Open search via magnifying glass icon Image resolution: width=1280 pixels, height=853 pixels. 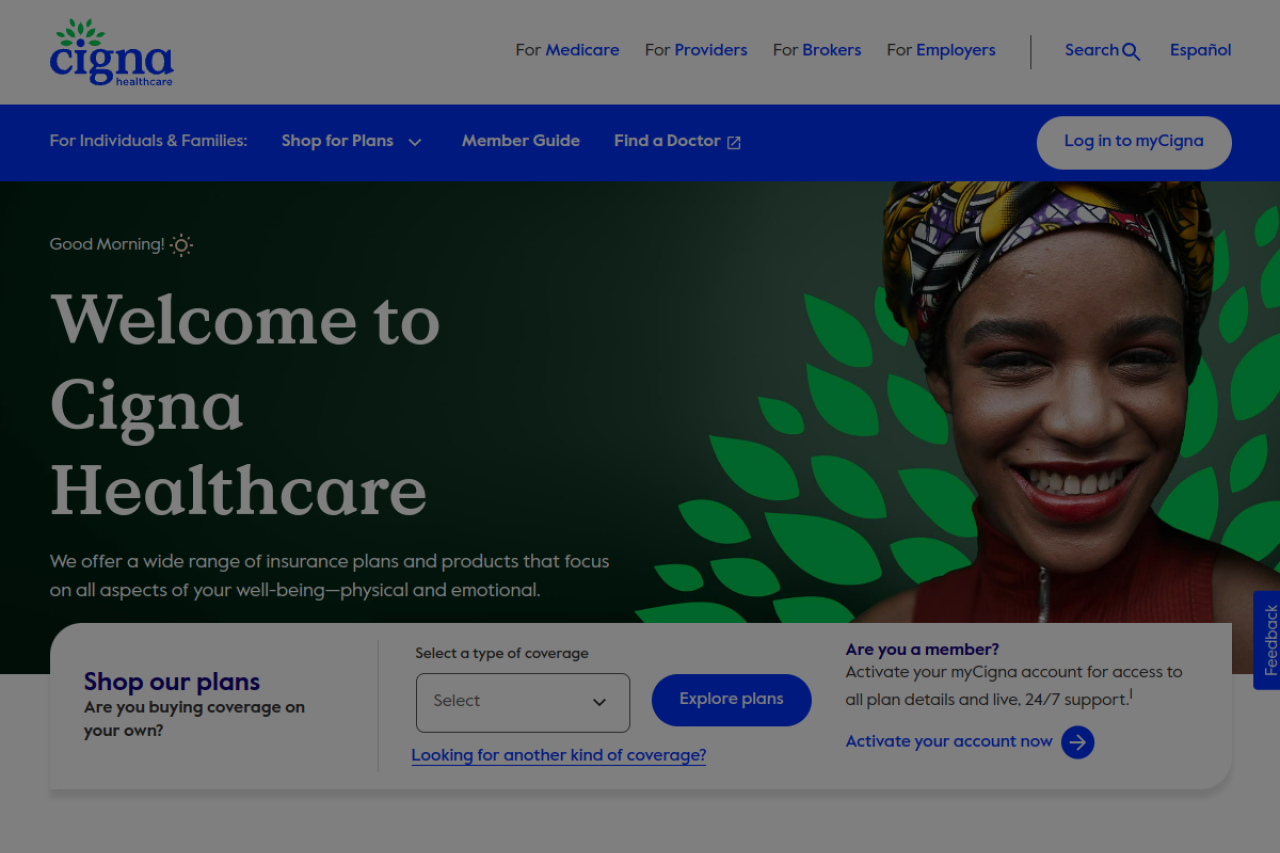click(x=1131, y=52)
